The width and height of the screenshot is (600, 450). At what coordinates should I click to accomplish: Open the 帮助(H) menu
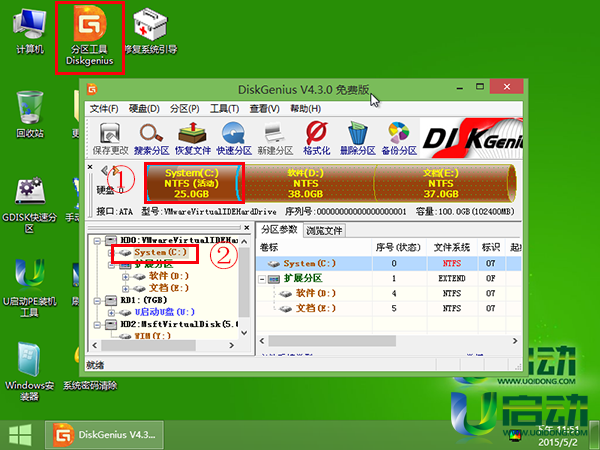[305, 109]
